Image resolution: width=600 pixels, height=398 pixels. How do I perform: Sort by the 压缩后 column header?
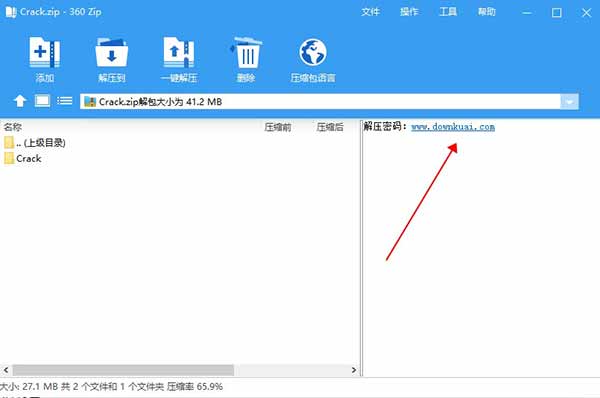(x=330, y=127)
